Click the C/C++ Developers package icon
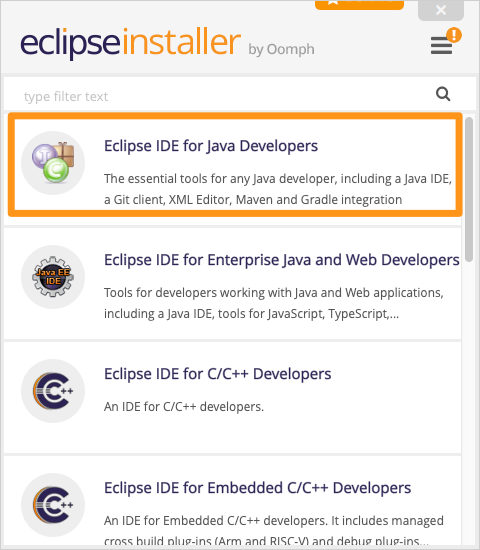 53,391
